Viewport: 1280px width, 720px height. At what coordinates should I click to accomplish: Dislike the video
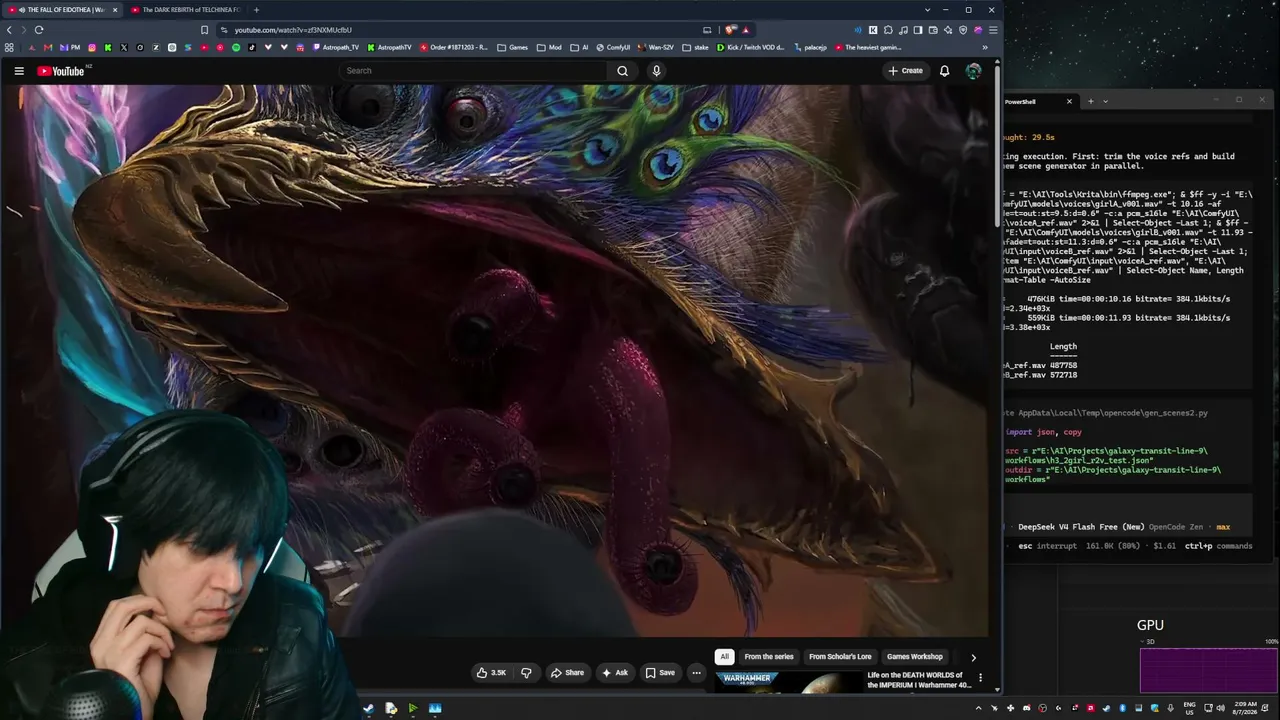click(526, 673)
